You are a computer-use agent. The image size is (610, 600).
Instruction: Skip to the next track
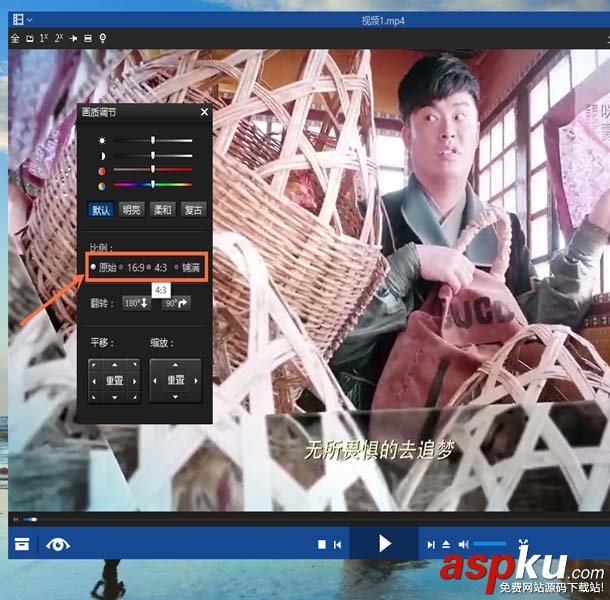[431, 545]
